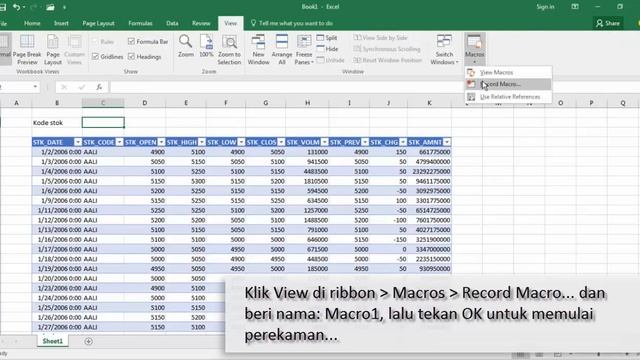Open the Formulas ribbon tab

[140, 23]
